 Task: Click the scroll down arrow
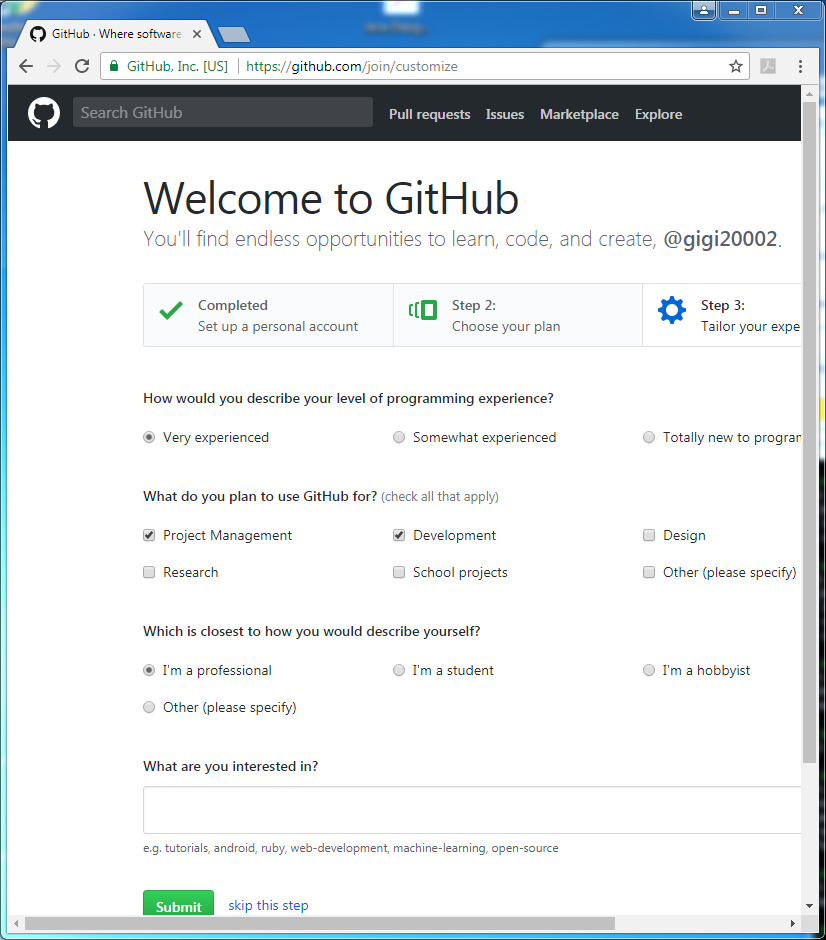point(809,906)
